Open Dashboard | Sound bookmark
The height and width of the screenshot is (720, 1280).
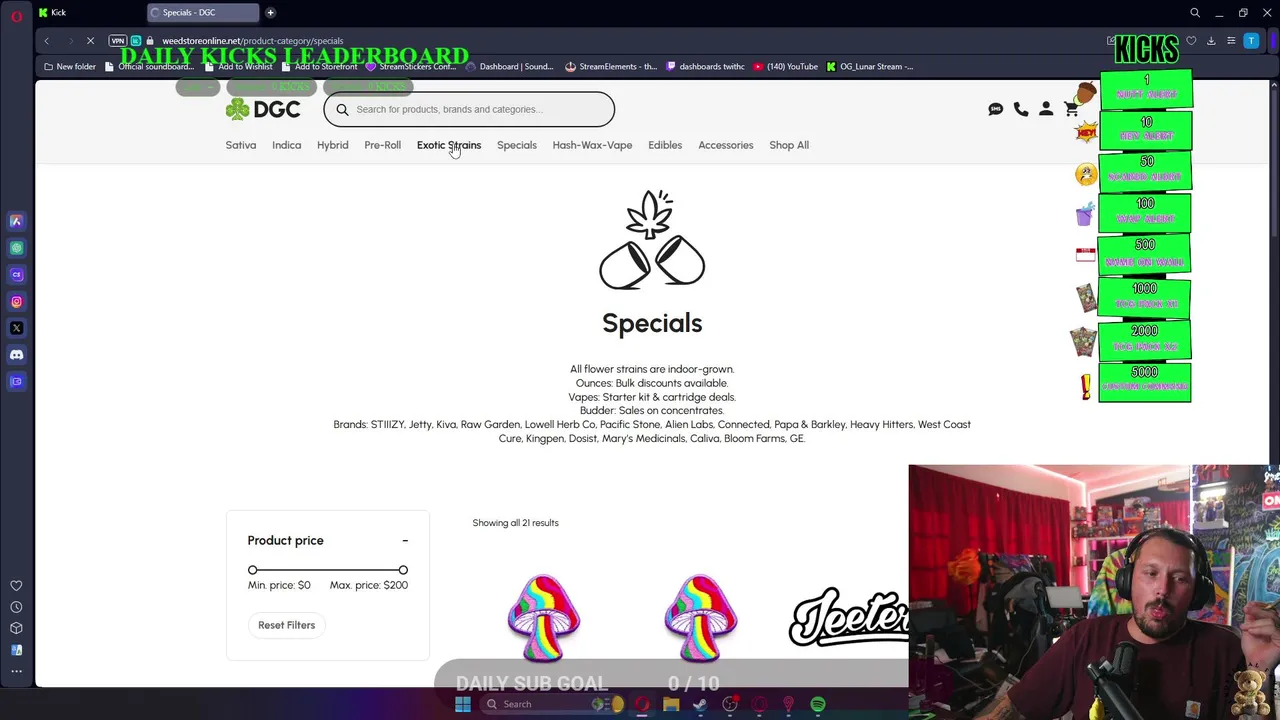click(x=510, y=66)
